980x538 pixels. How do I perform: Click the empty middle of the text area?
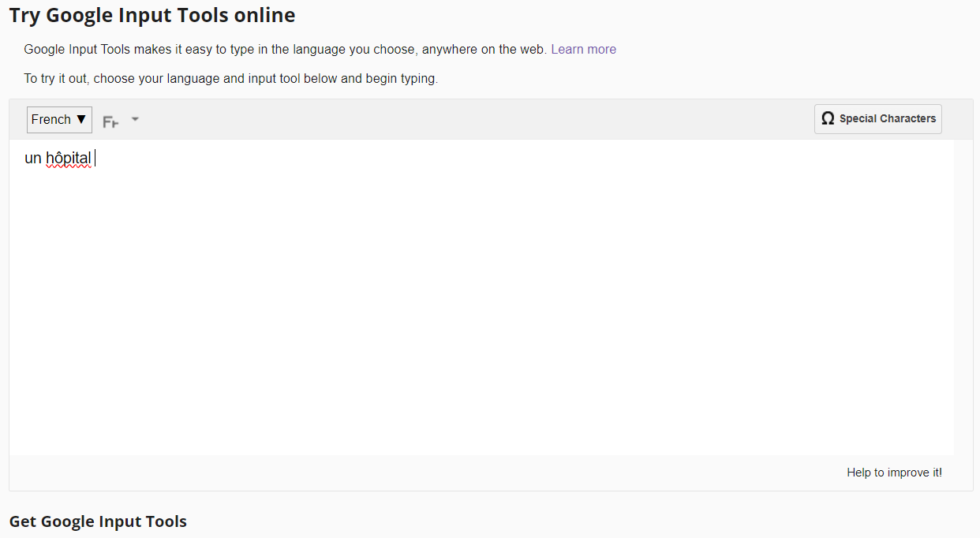480,300
